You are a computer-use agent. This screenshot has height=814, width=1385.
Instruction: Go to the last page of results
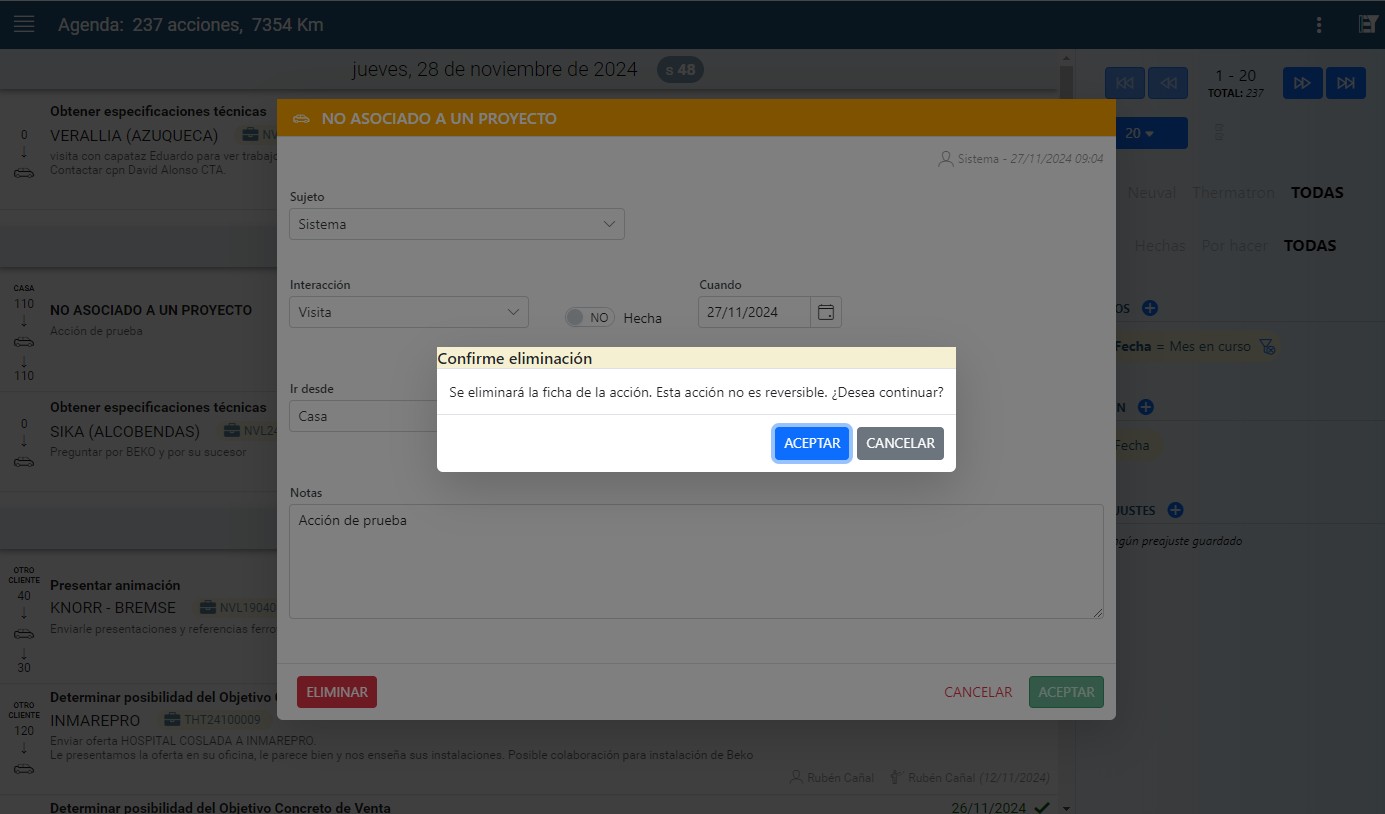pyautogui.click(x=1346, y=83)
